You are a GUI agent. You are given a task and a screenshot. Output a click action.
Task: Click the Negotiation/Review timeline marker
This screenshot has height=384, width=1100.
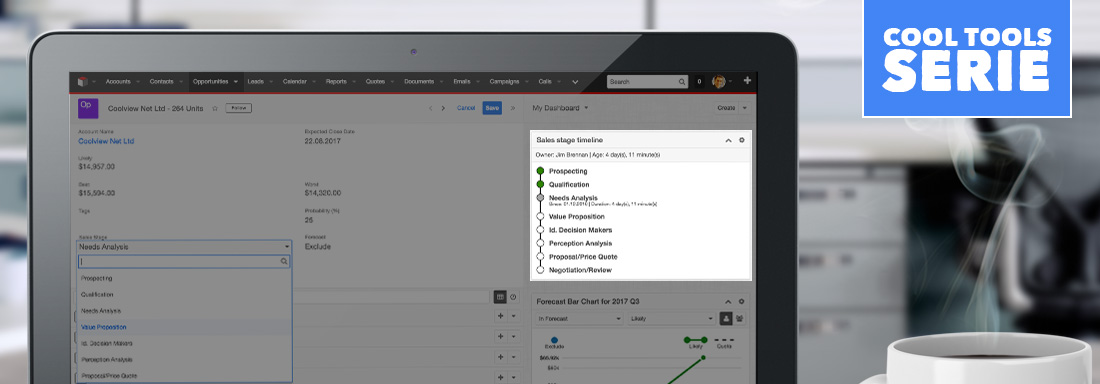point(540,270)
